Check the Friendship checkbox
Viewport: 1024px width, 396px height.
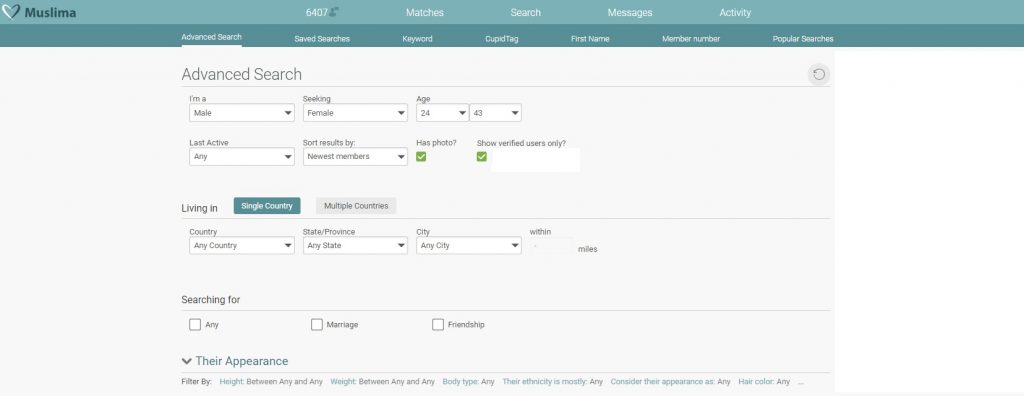pyautogui.click(x=438, y=324)
